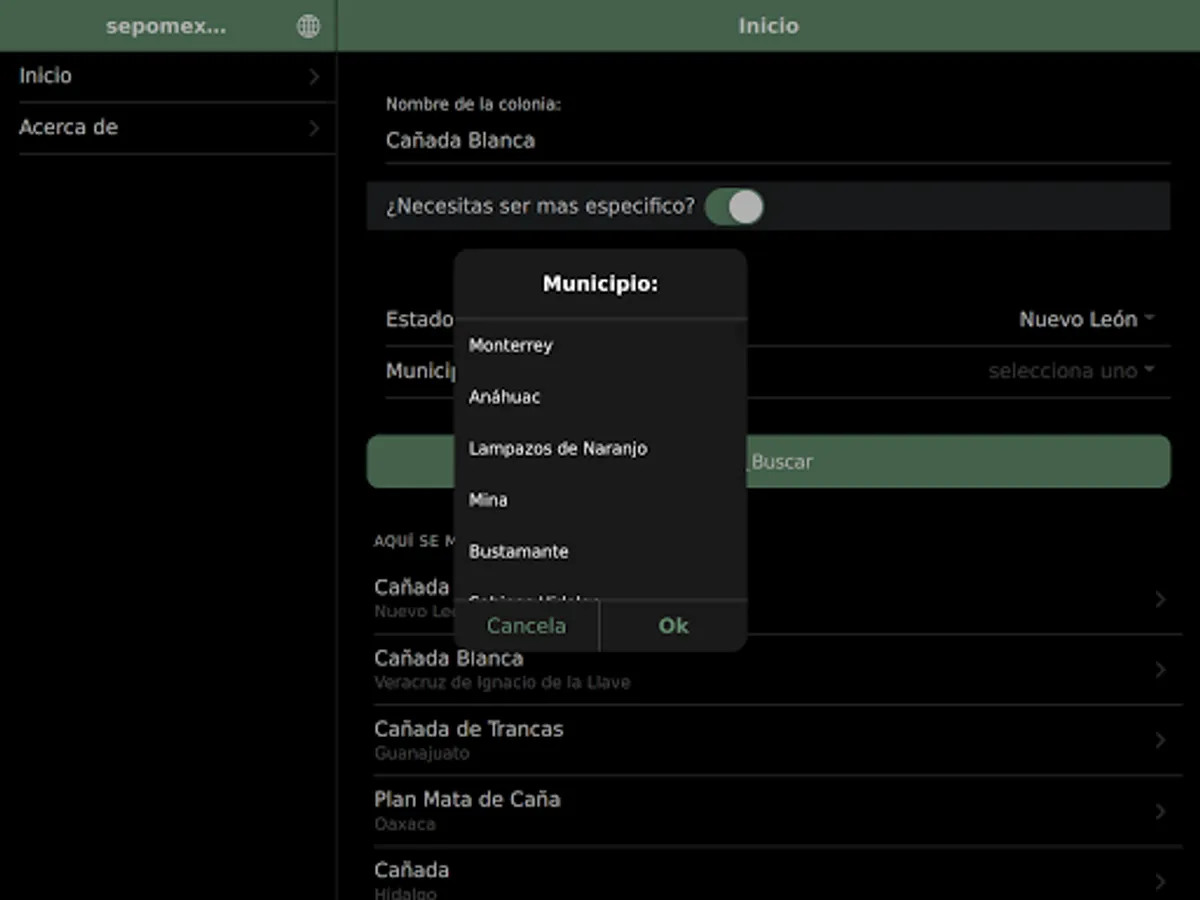Click chevron on the first Nuevo León result row
Image resolution: width=1200 pixels, height=900 pixels.
[1160, 599]
